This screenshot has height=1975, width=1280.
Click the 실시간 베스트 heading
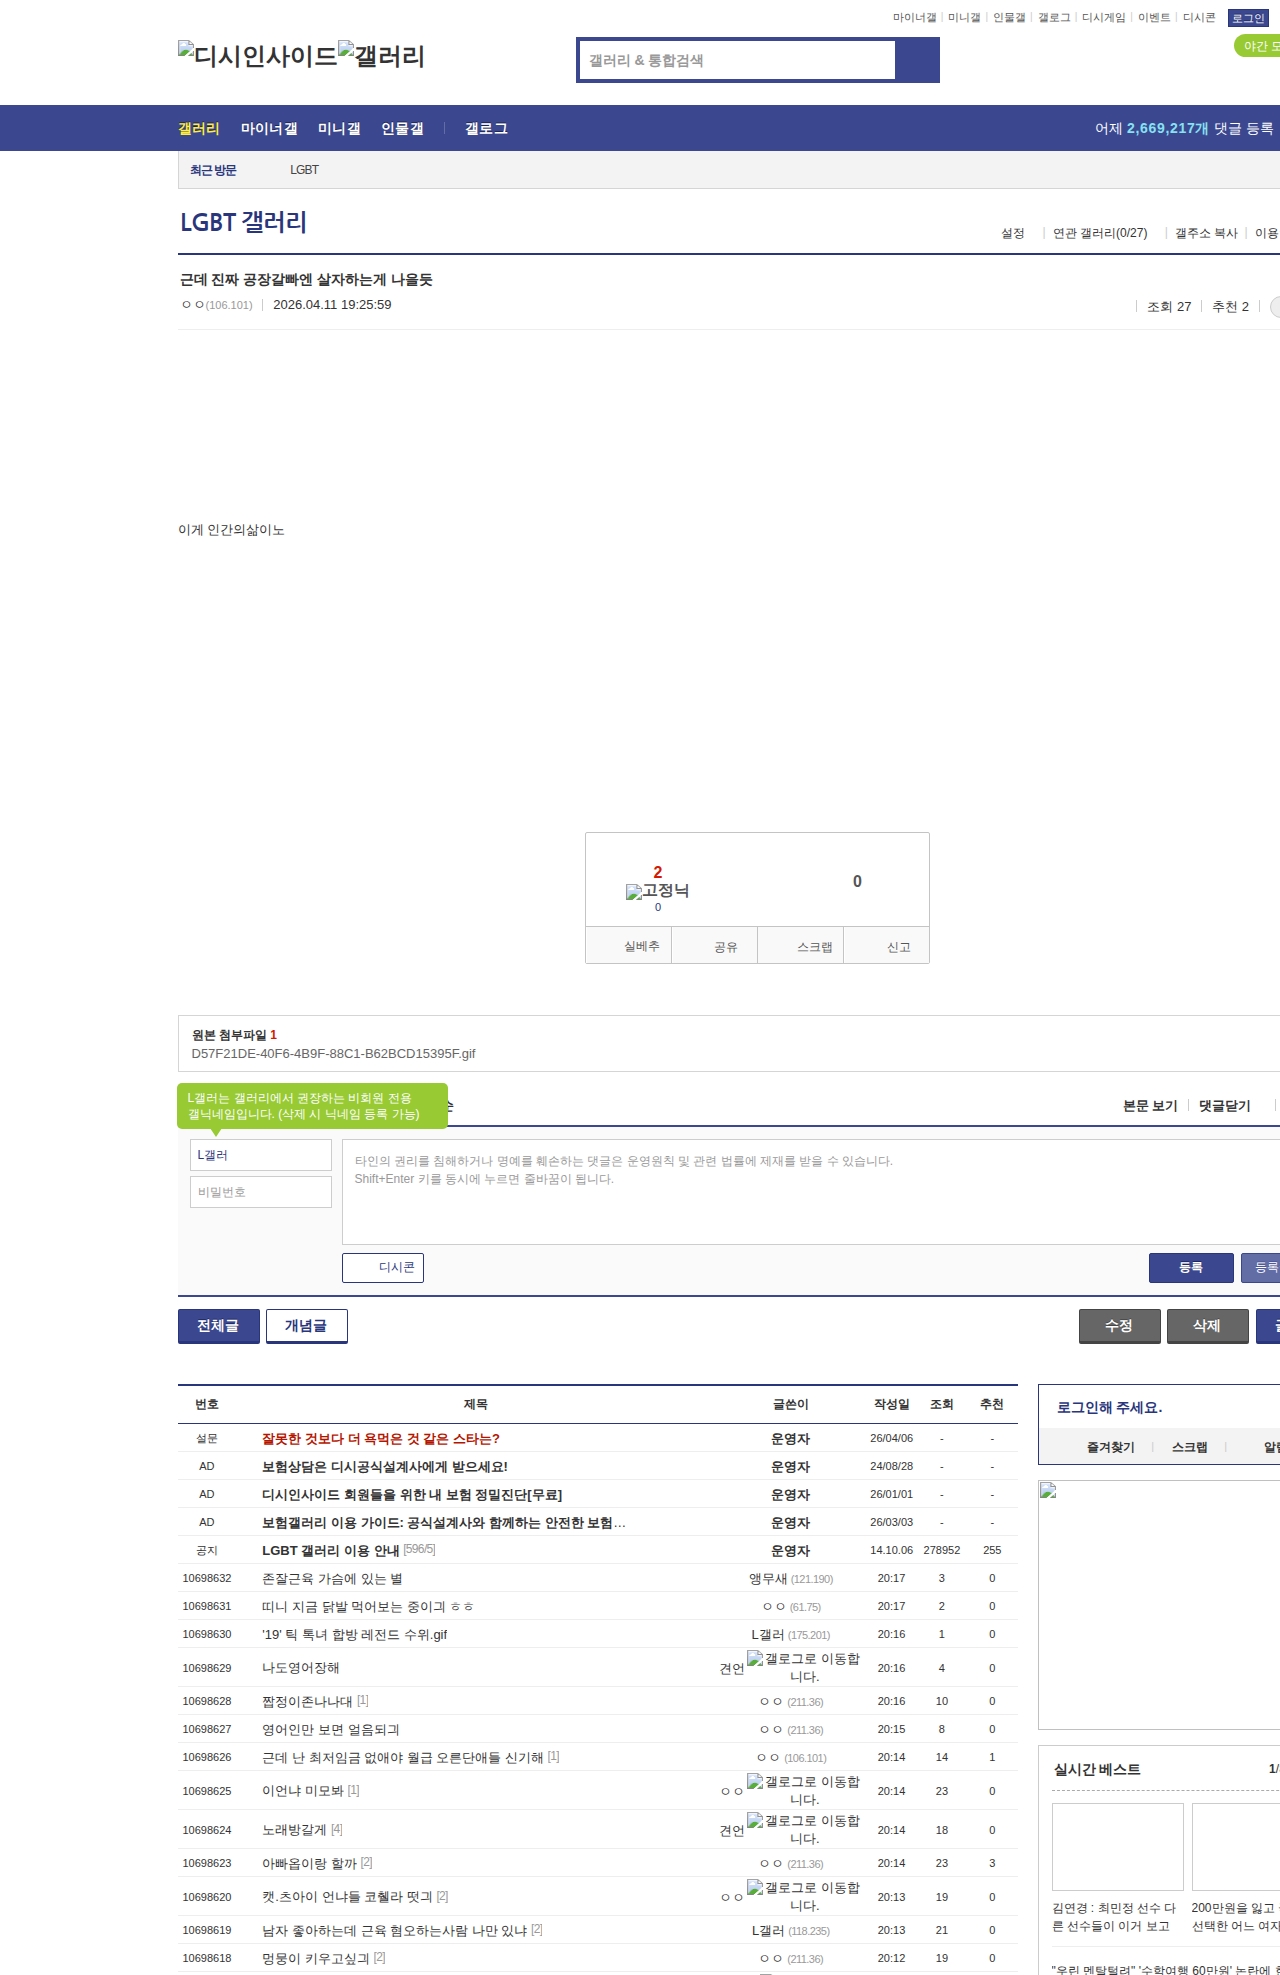(1097, 1770)
